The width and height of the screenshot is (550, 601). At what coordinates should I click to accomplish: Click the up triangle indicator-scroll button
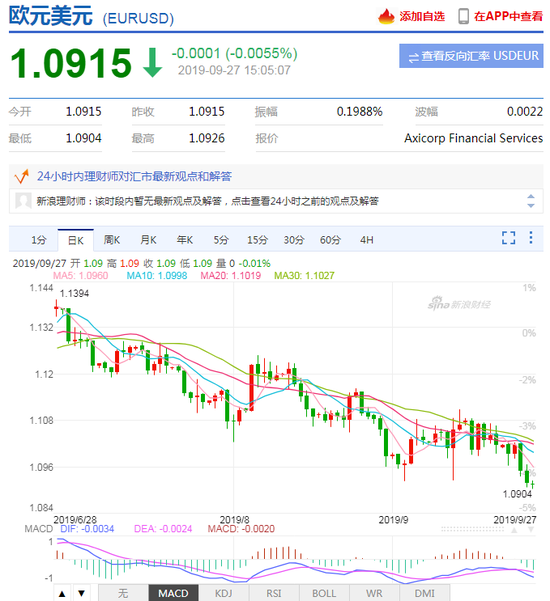point(62,594)
